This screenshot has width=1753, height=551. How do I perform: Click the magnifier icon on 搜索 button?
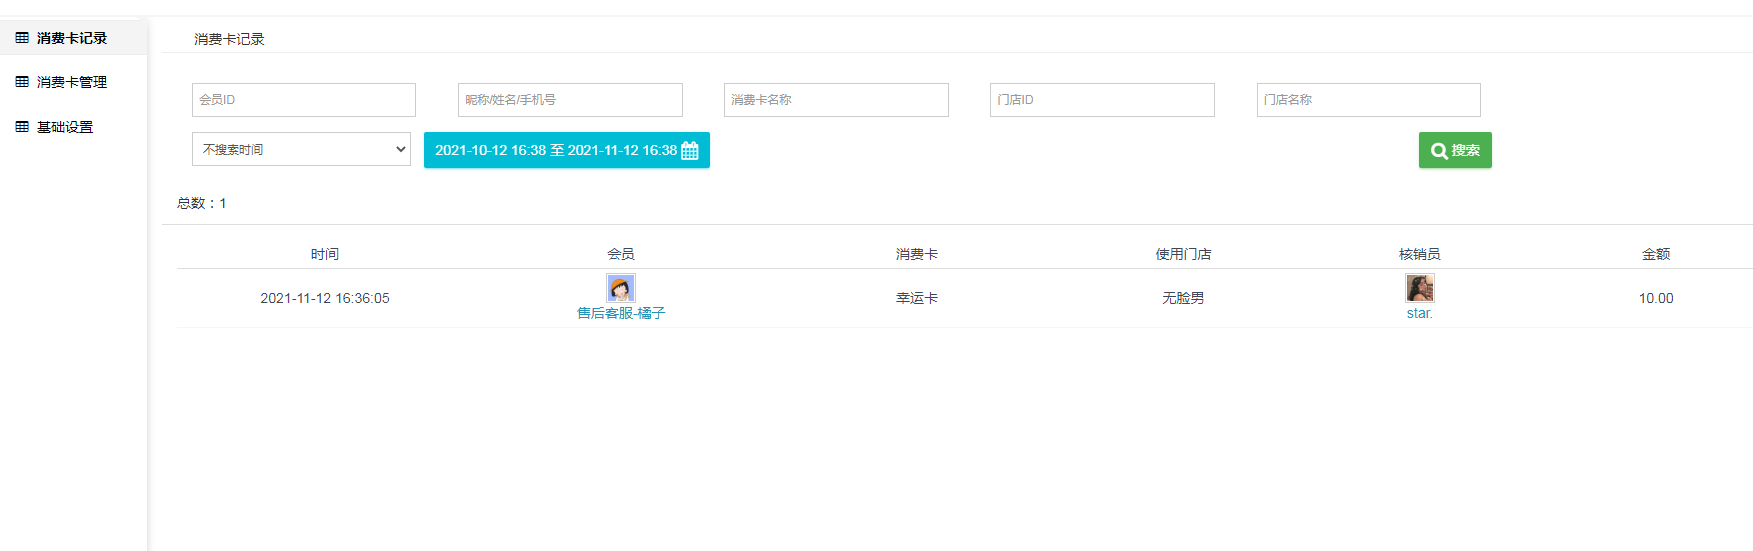point(1439,151)
